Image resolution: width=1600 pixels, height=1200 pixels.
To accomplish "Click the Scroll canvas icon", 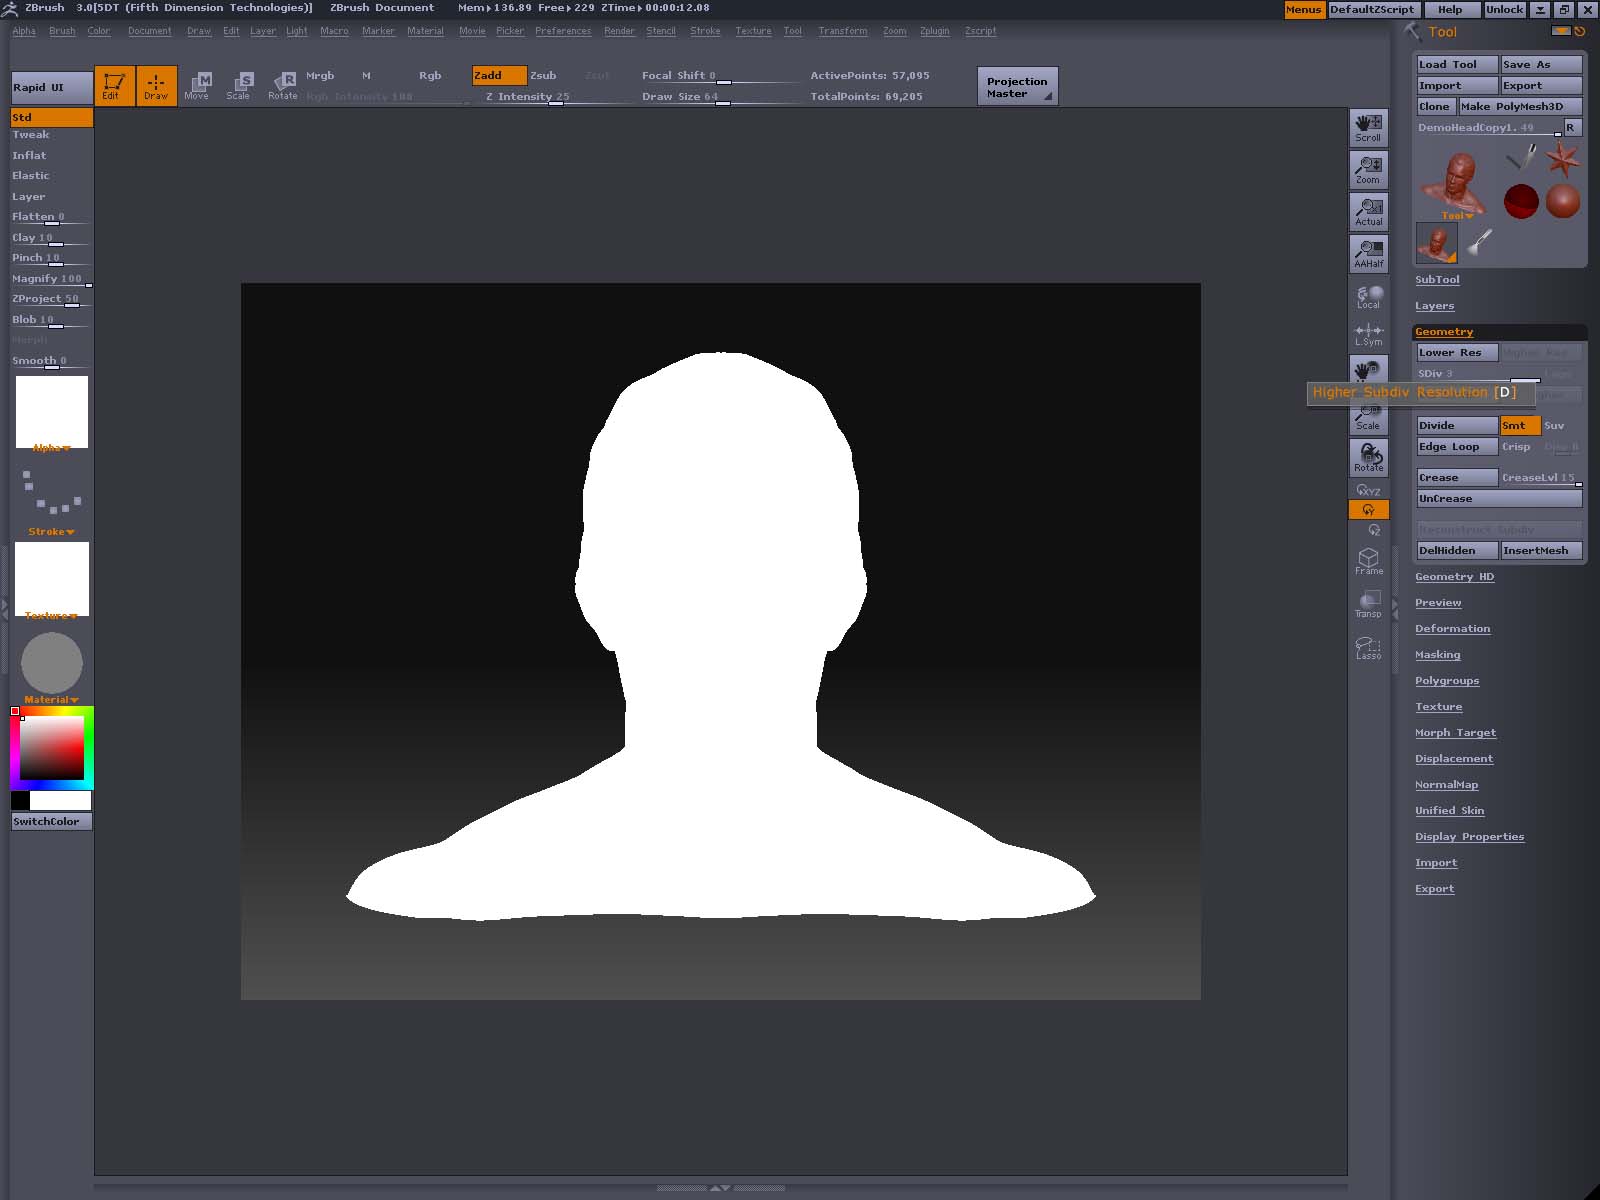I will [1368, 128].
